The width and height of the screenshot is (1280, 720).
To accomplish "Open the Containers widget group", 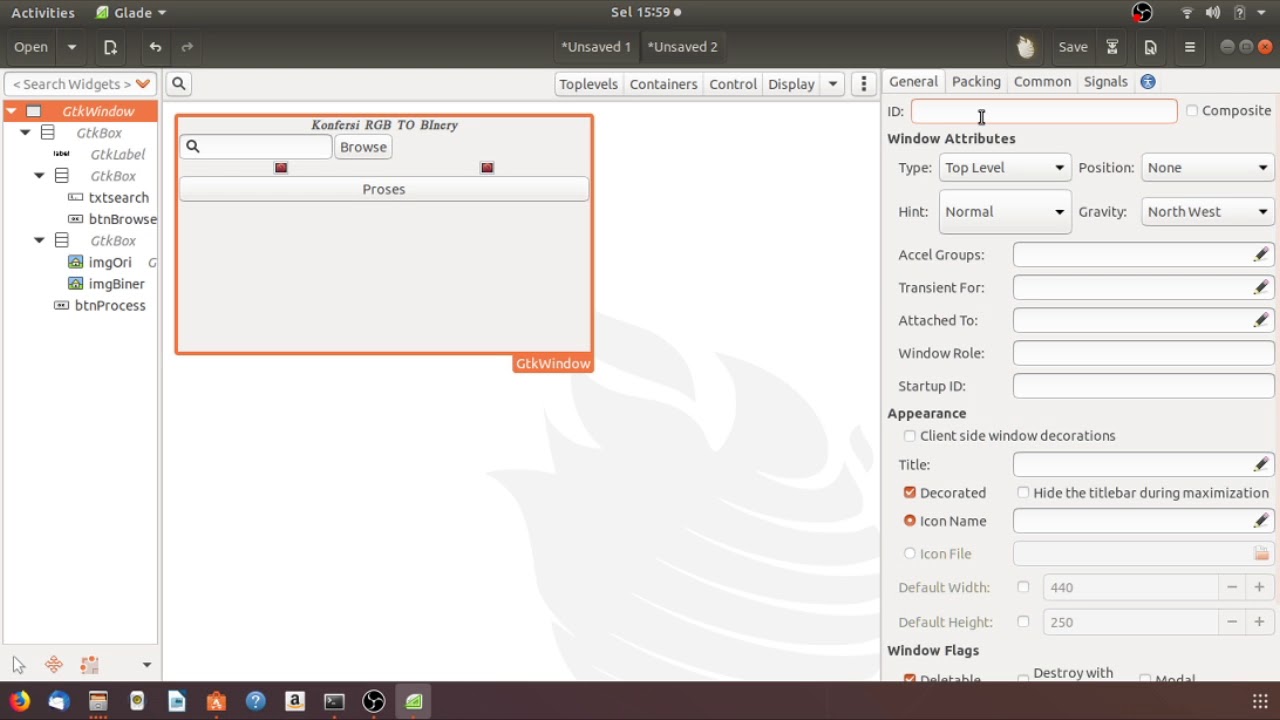I will click(663, 84).
